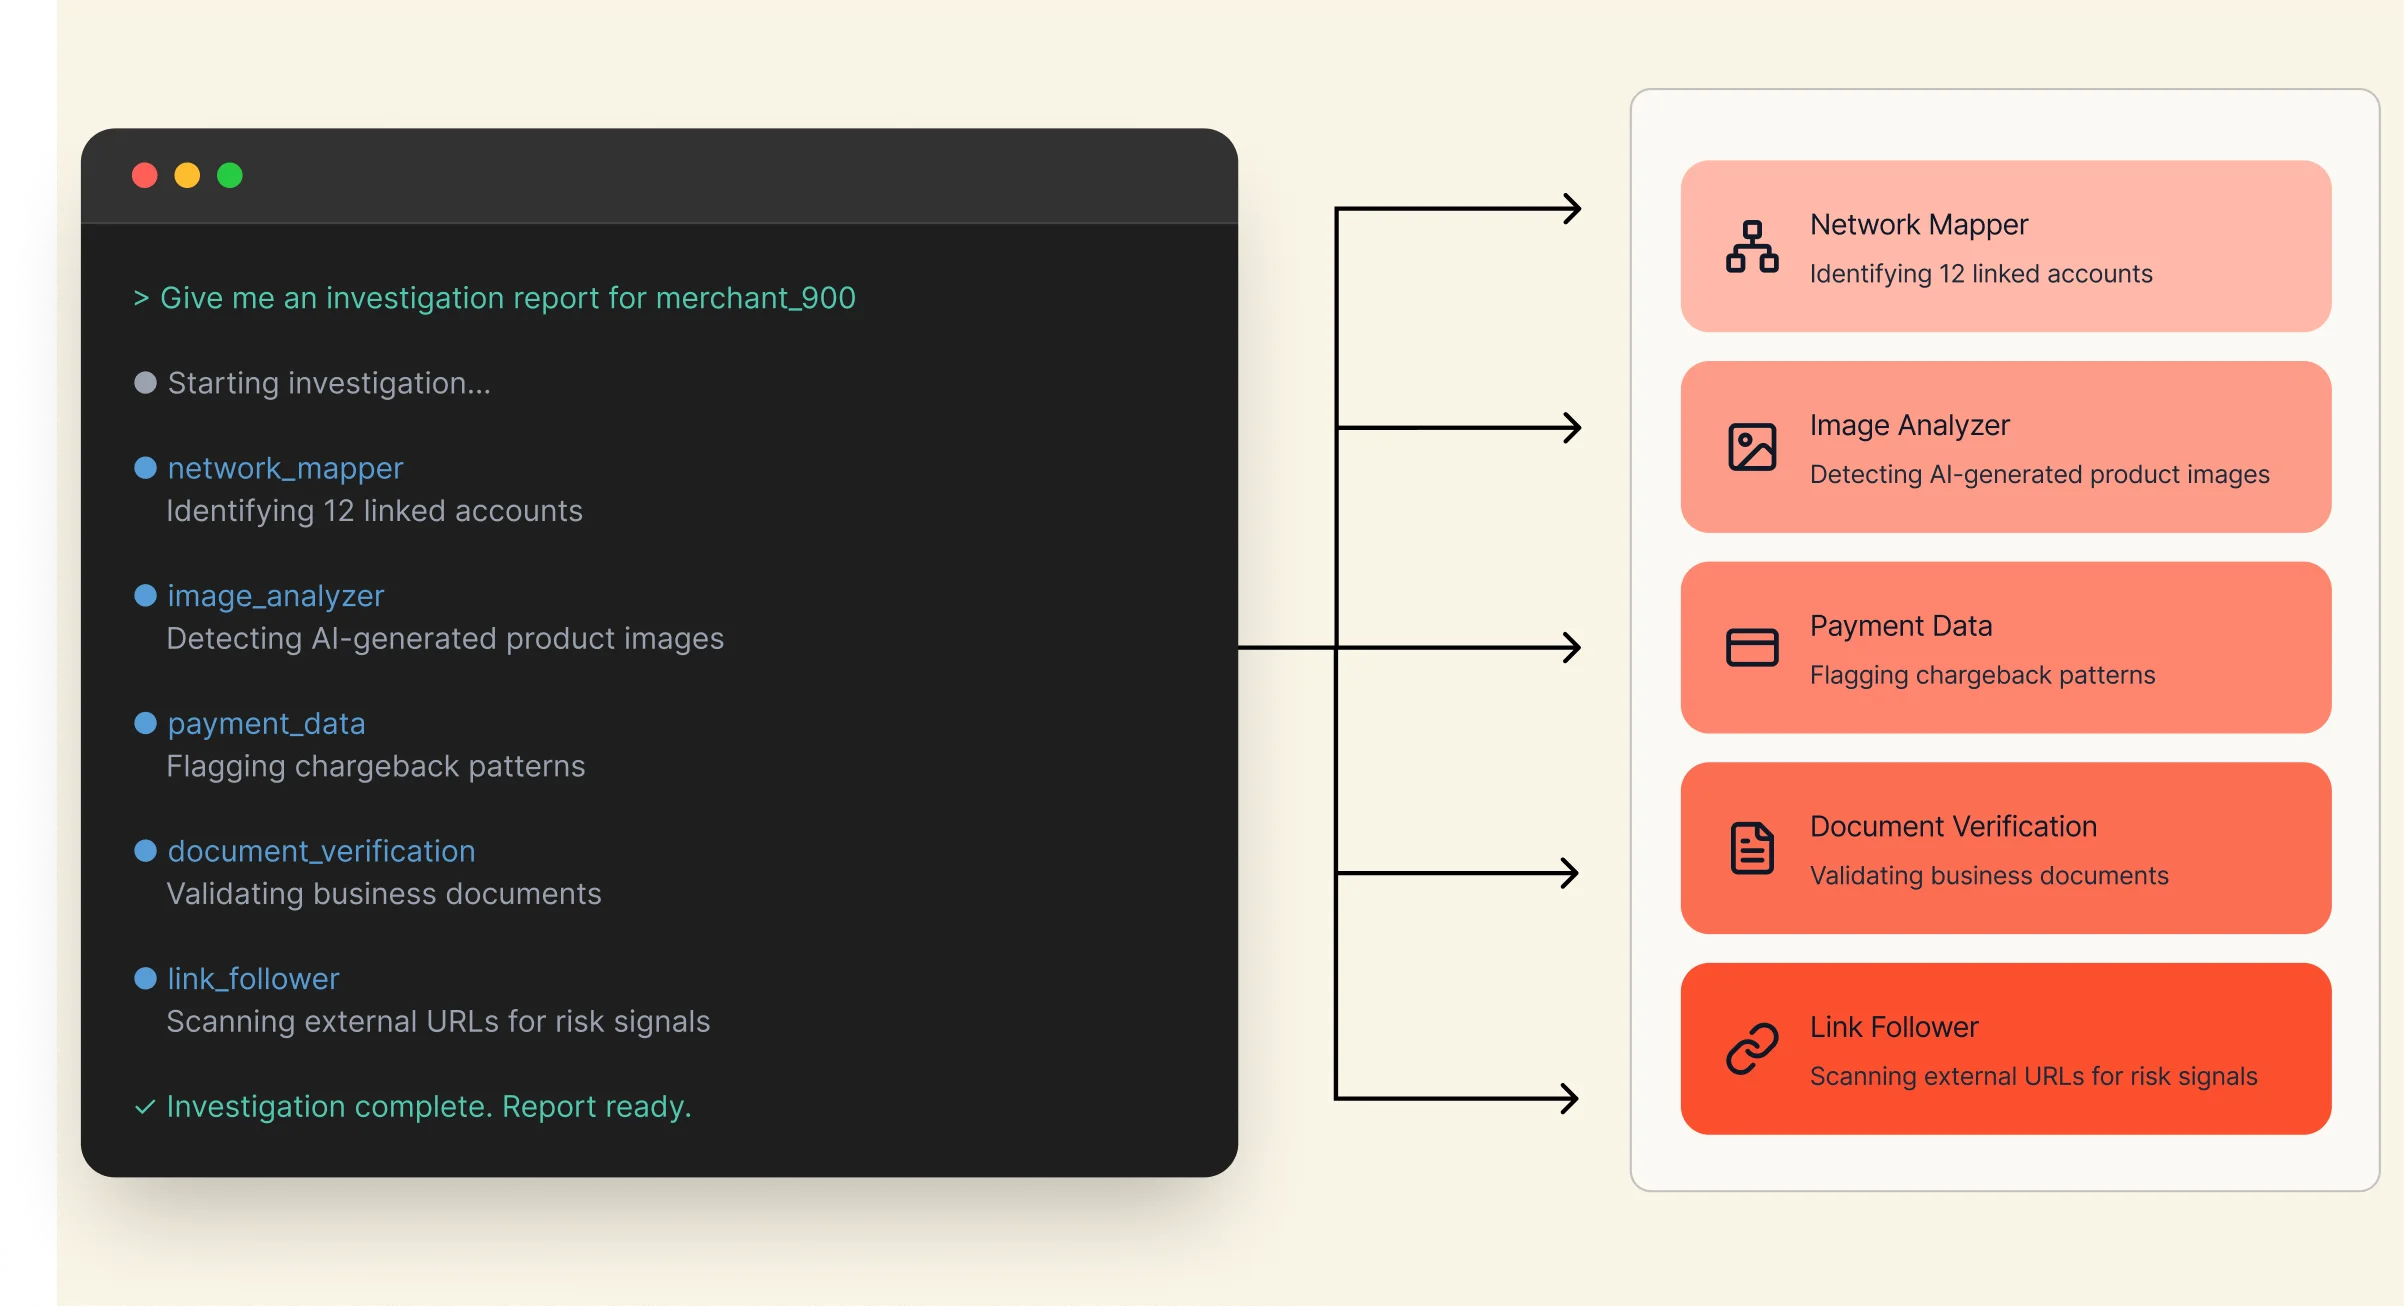Click the blue dot beside network_mapper
Image resolution: width=2404 pixels, height=1312 pixels.
click(x=145, y=468)
